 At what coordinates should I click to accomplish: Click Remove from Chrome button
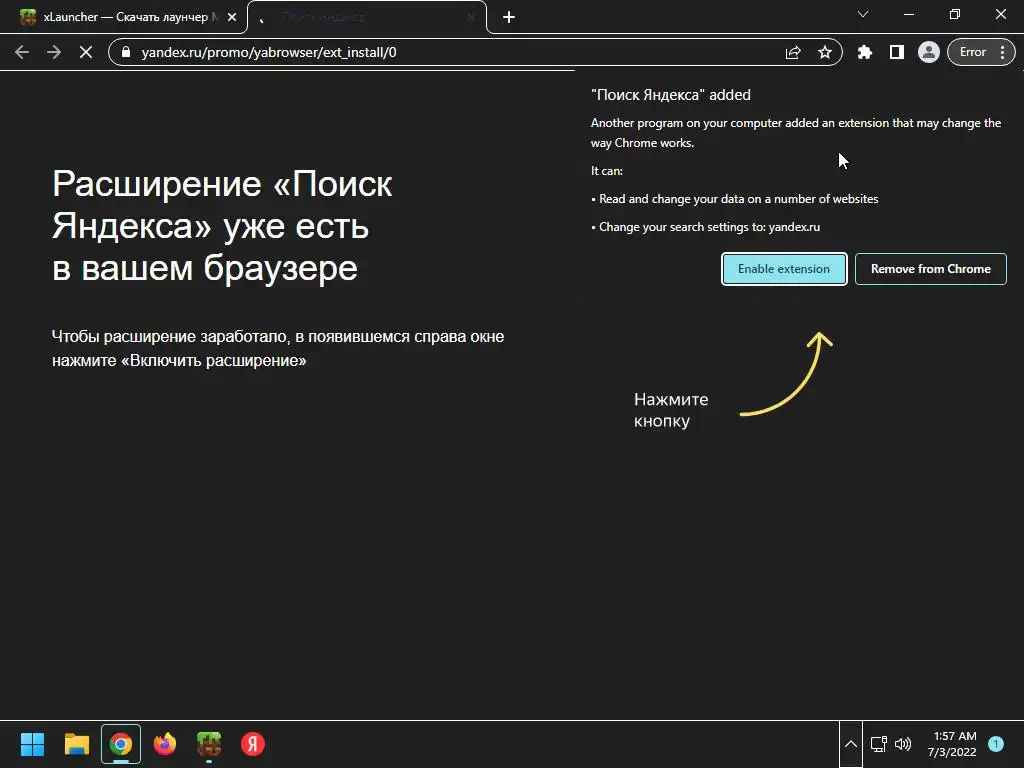coord(931,269)
